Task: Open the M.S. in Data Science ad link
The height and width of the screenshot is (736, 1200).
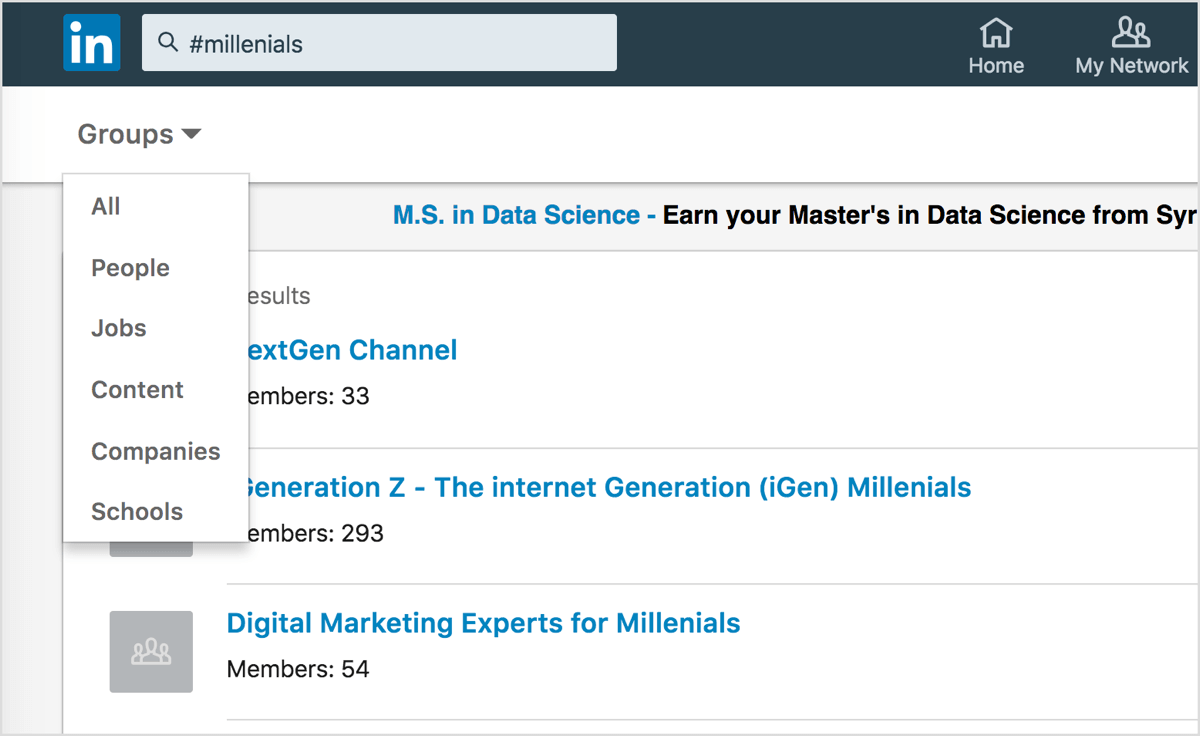Action: tap(516, 215)
